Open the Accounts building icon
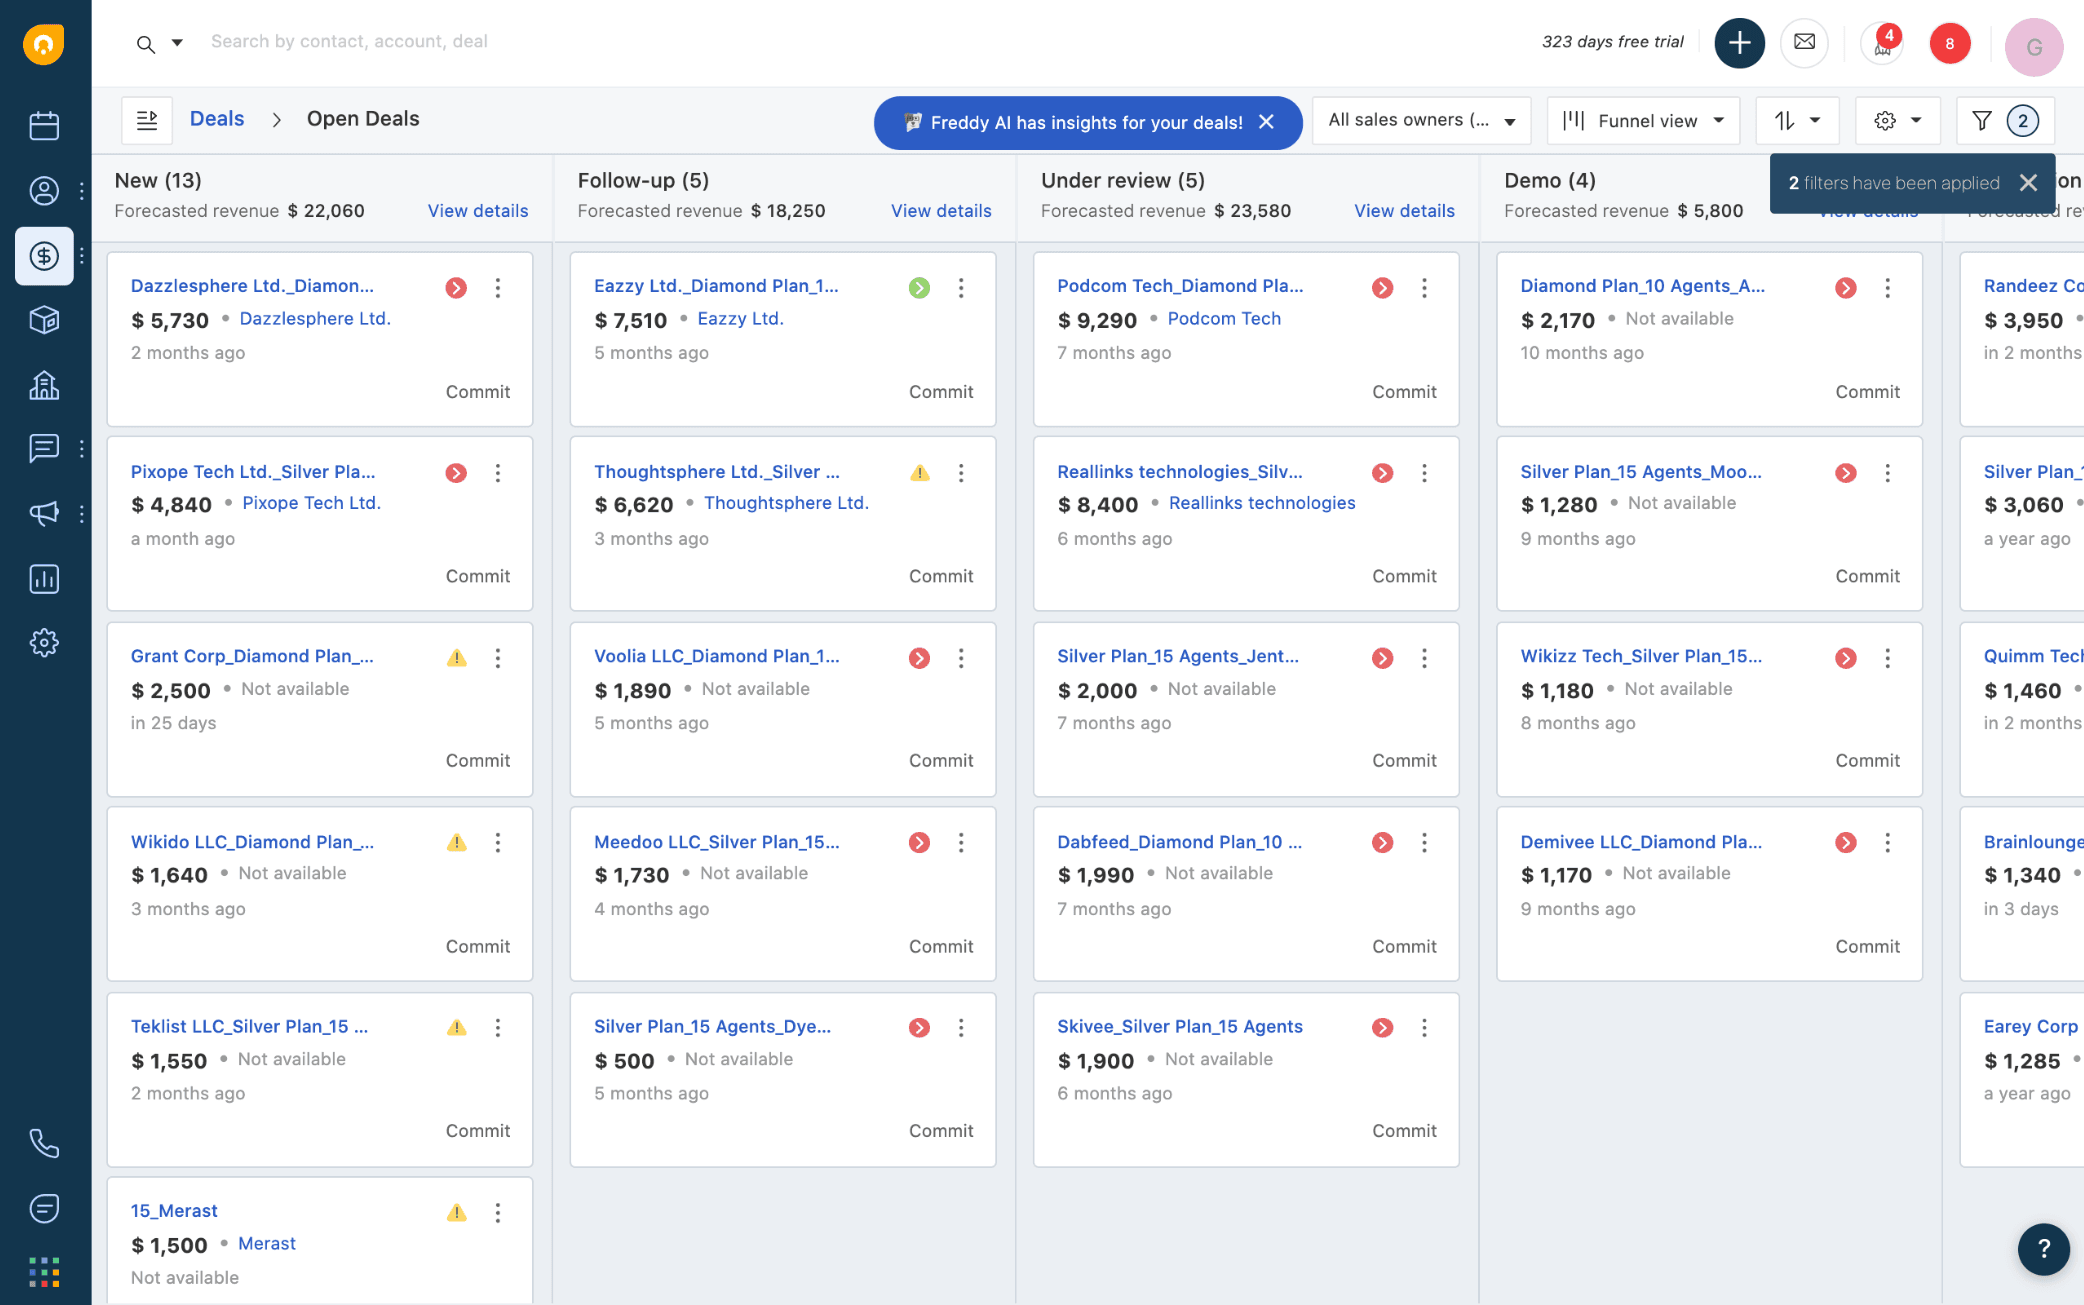 44,385
